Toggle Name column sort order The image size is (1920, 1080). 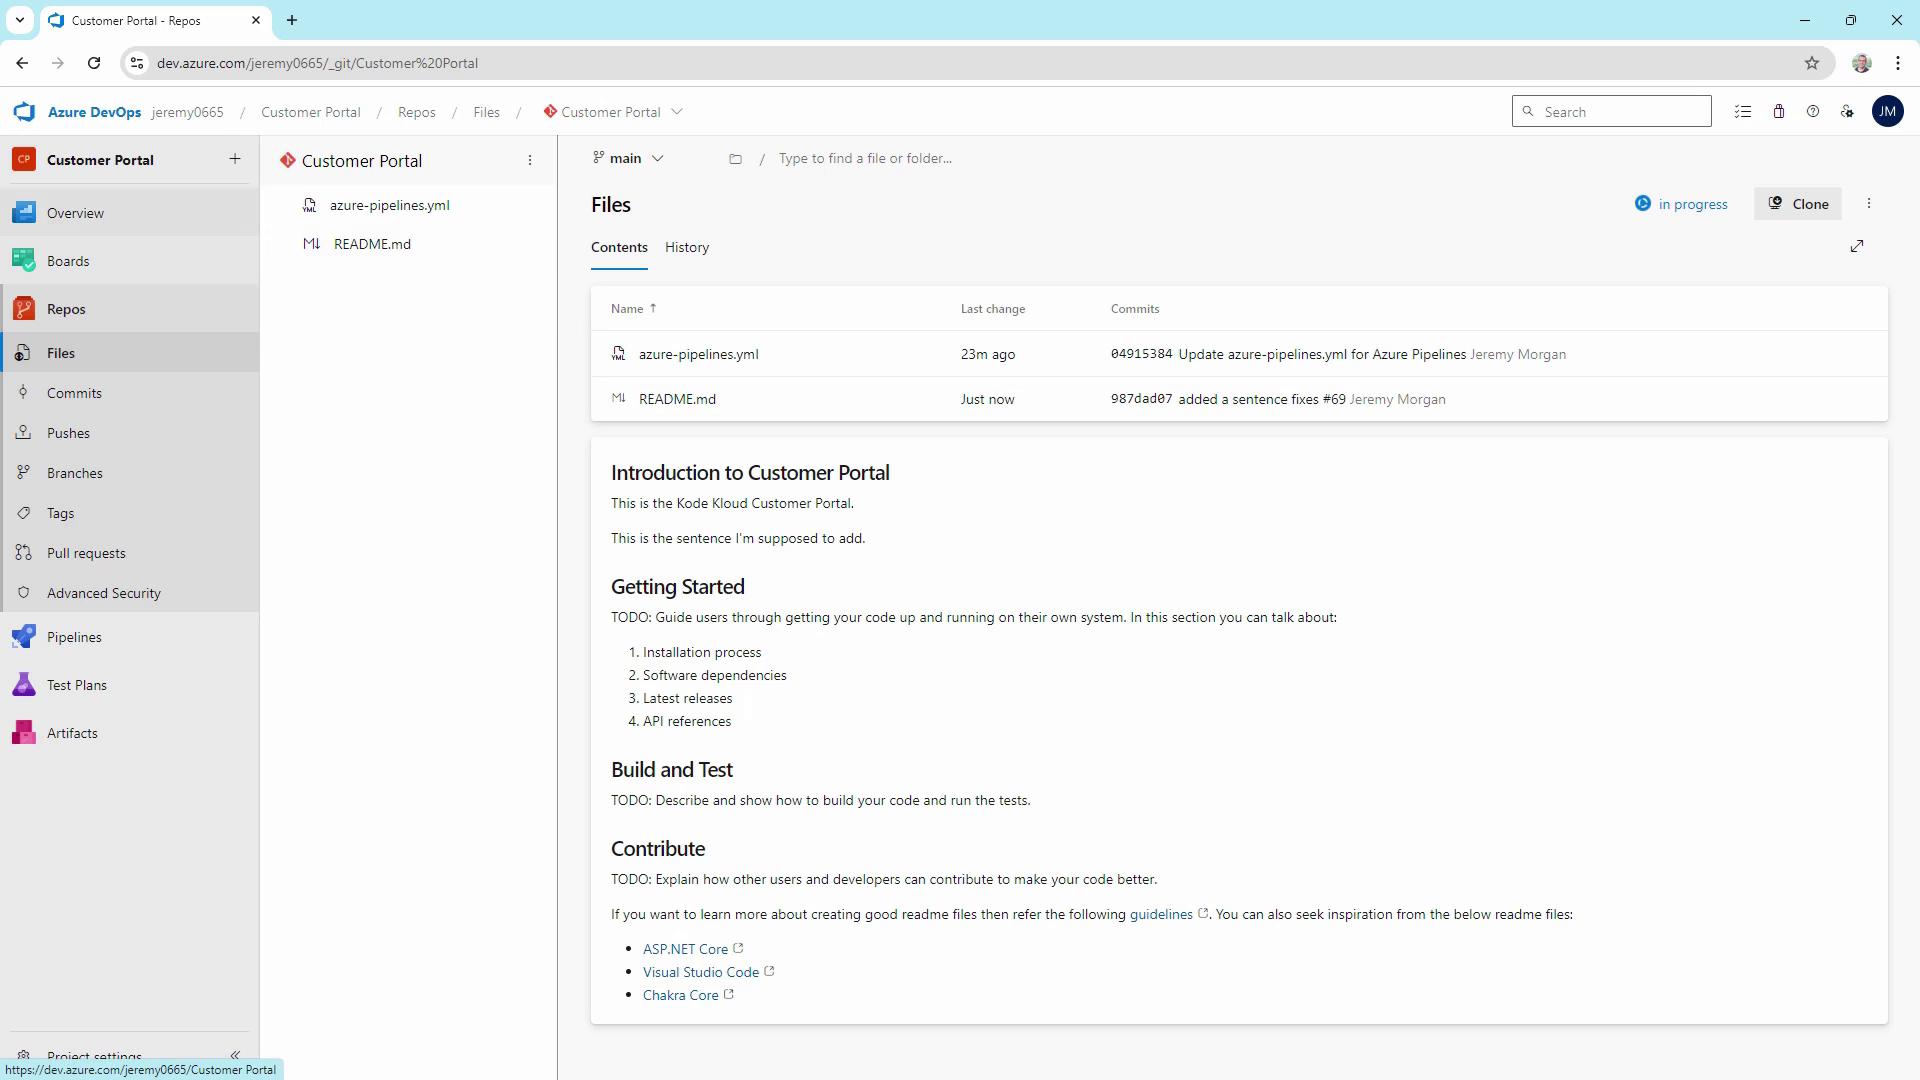633,309
